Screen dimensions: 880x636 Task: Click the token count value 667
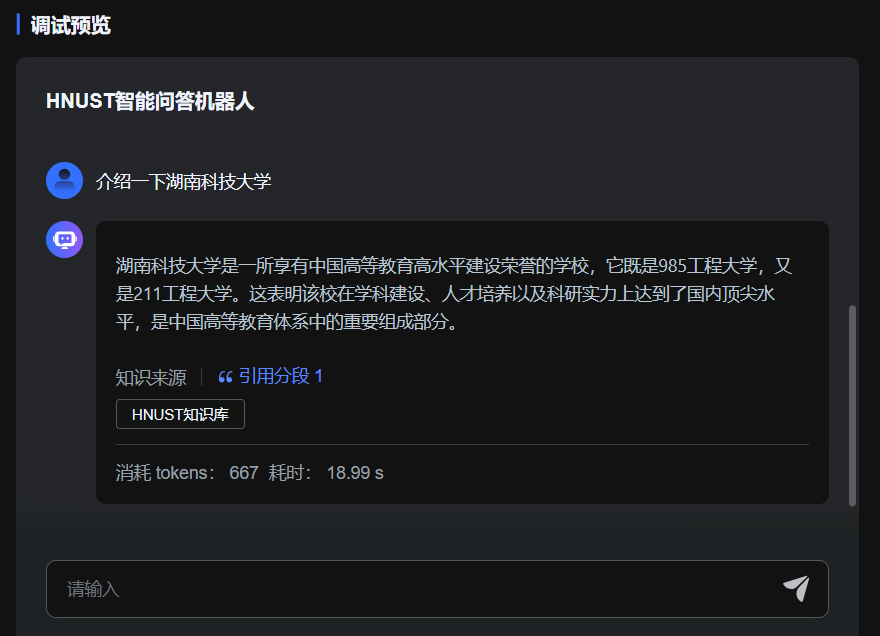click(244, 473)
